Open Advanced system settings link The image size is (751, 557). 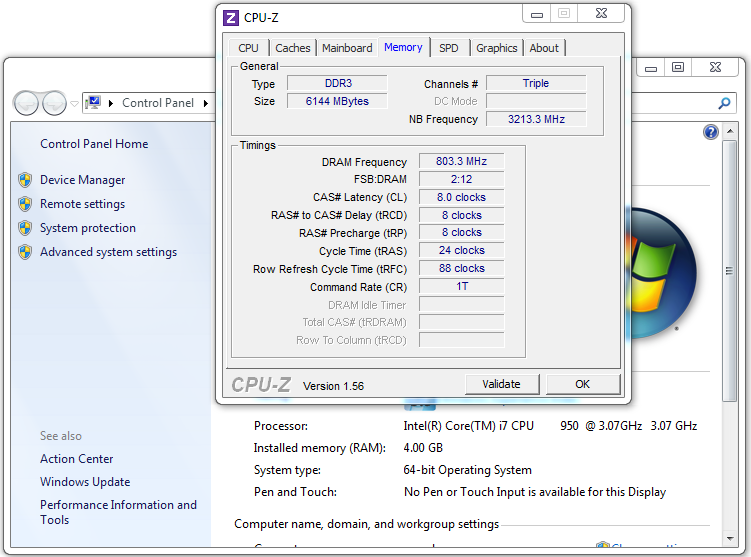pos(108,252)
